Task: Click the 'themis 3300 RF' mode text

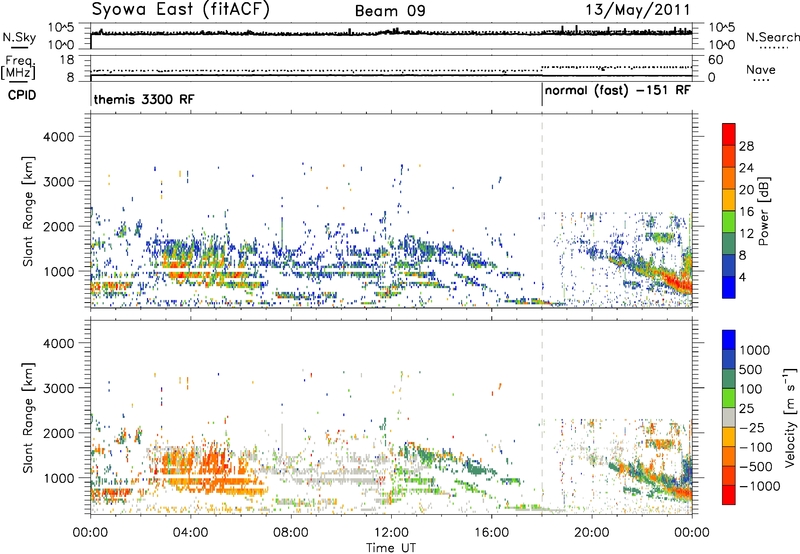Action: click(x=144, y=99)
